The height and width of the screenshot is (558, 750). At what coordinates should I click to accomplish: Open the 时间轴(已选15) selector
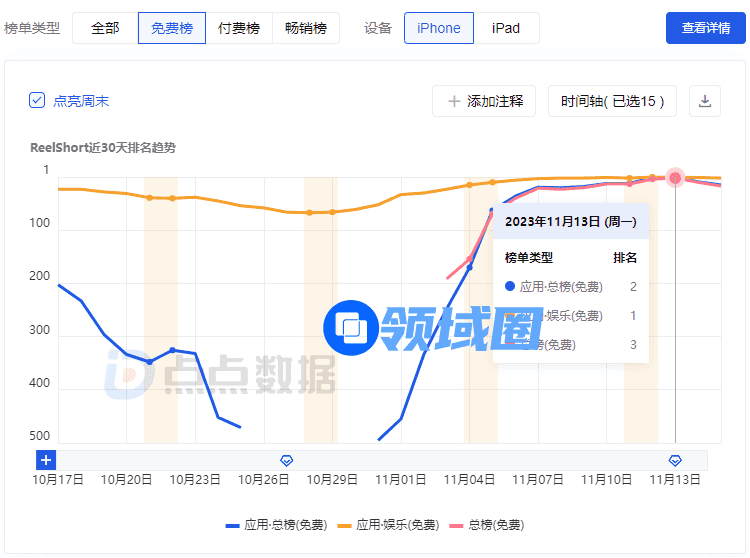point(612,101)
